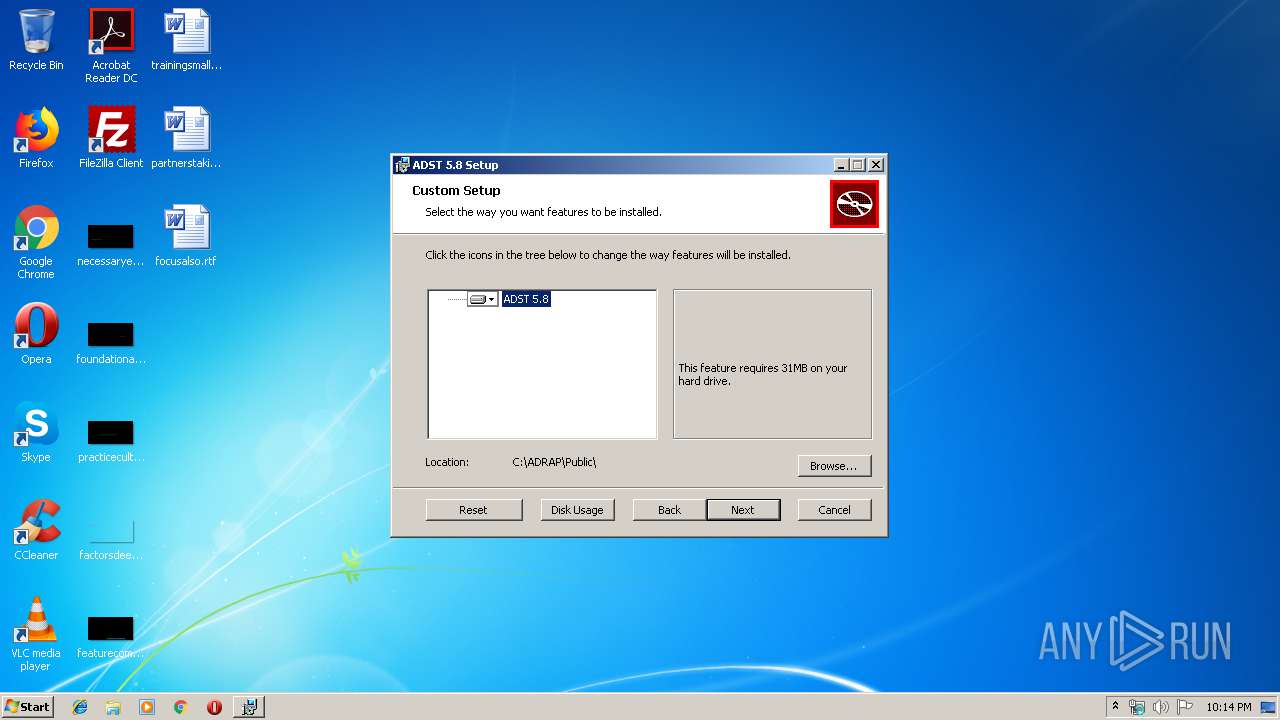Viewport: 1280px width, 720px height.
Task: Switch to the installer taskbar button
Action: click(x=249, y=707)
